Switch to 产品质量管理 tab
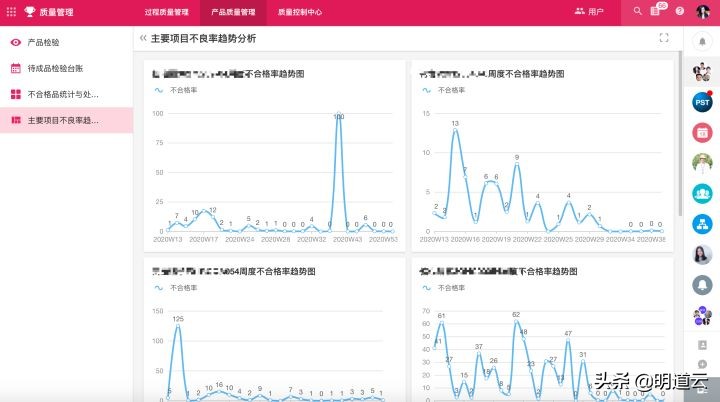 tap(233, 12)
